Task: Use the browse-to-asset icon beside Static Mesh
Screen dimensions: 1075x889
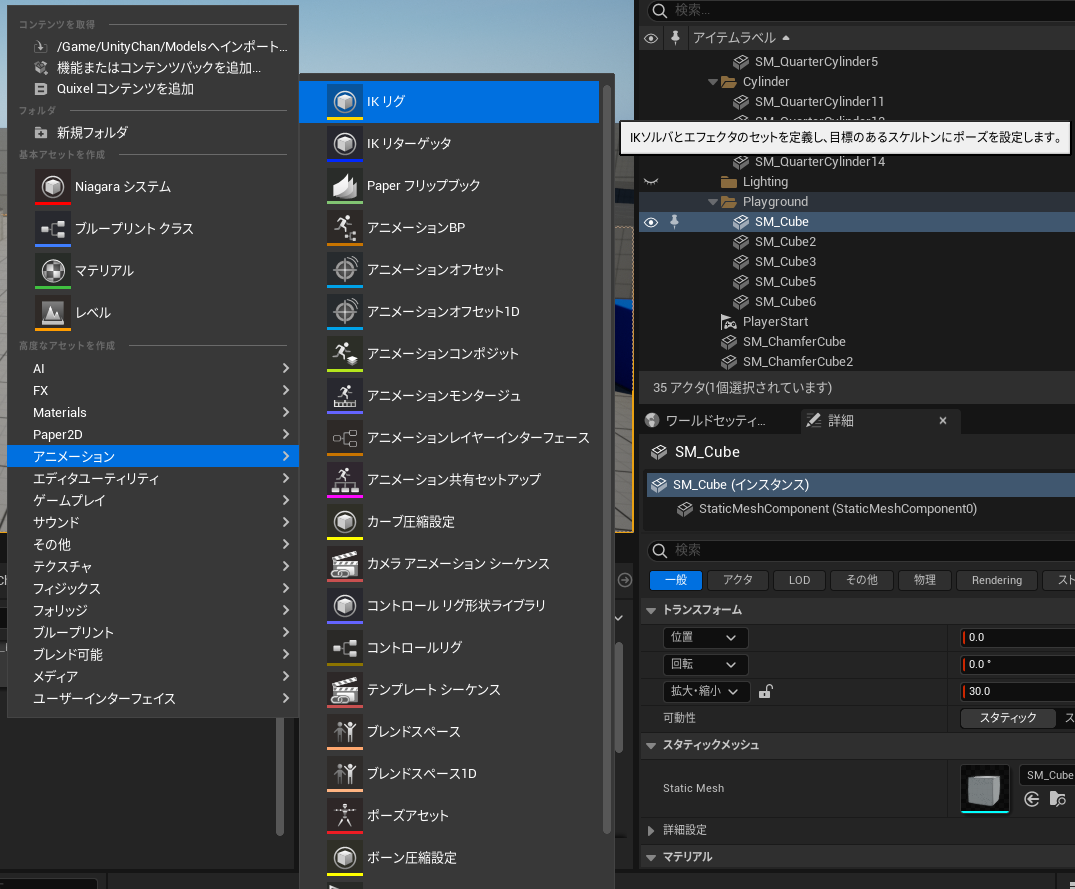Action: [1057, 799]
